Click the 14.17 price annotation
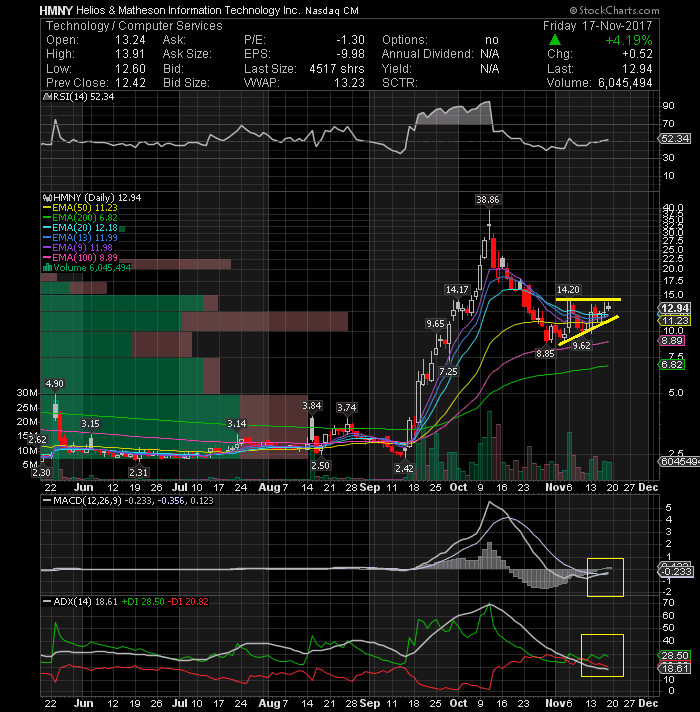700x712 pixels. coord(457,290)
